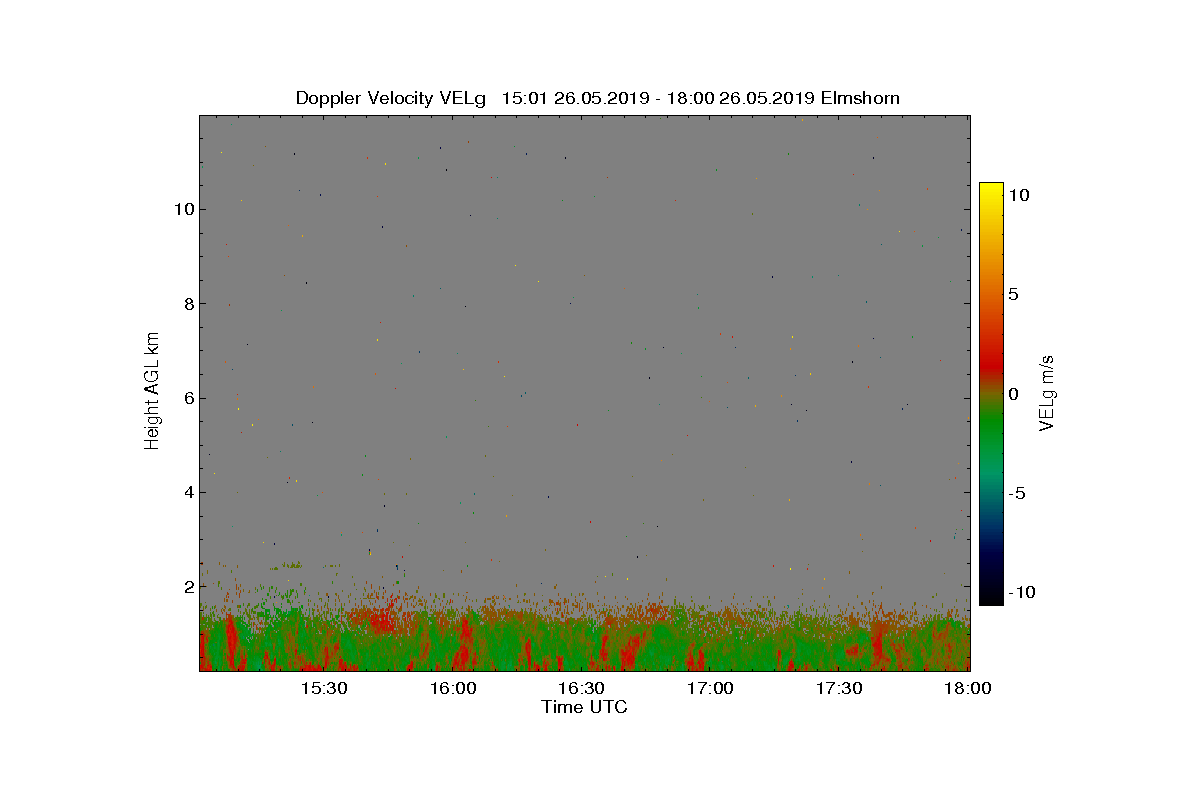The image size is (1200, 800).
Task: Click the "Height AGL km" axis label
Action: tap(152, 390)
